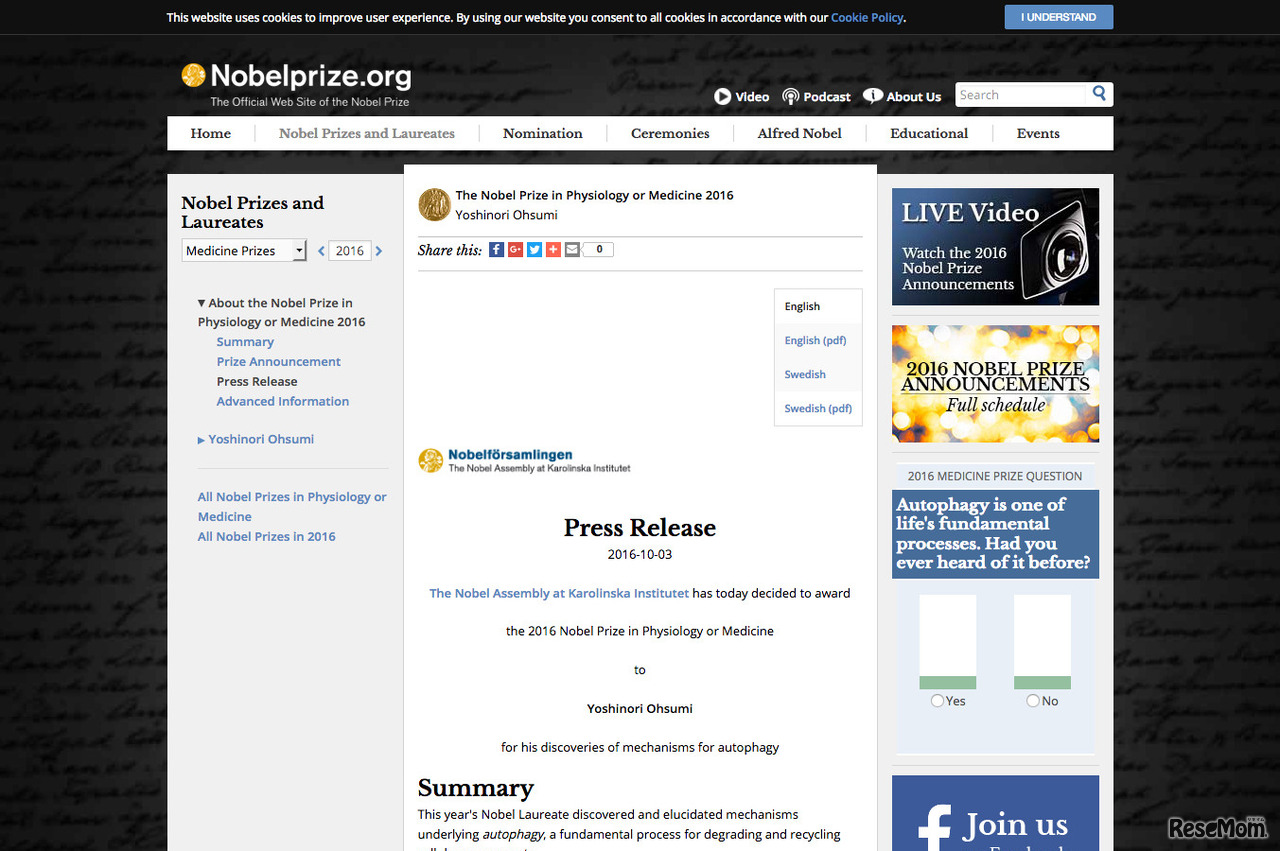The width and height of the screenshot is (1280, 851).
Task: Open the LIVE Video banner
Action: pos(995,247)
